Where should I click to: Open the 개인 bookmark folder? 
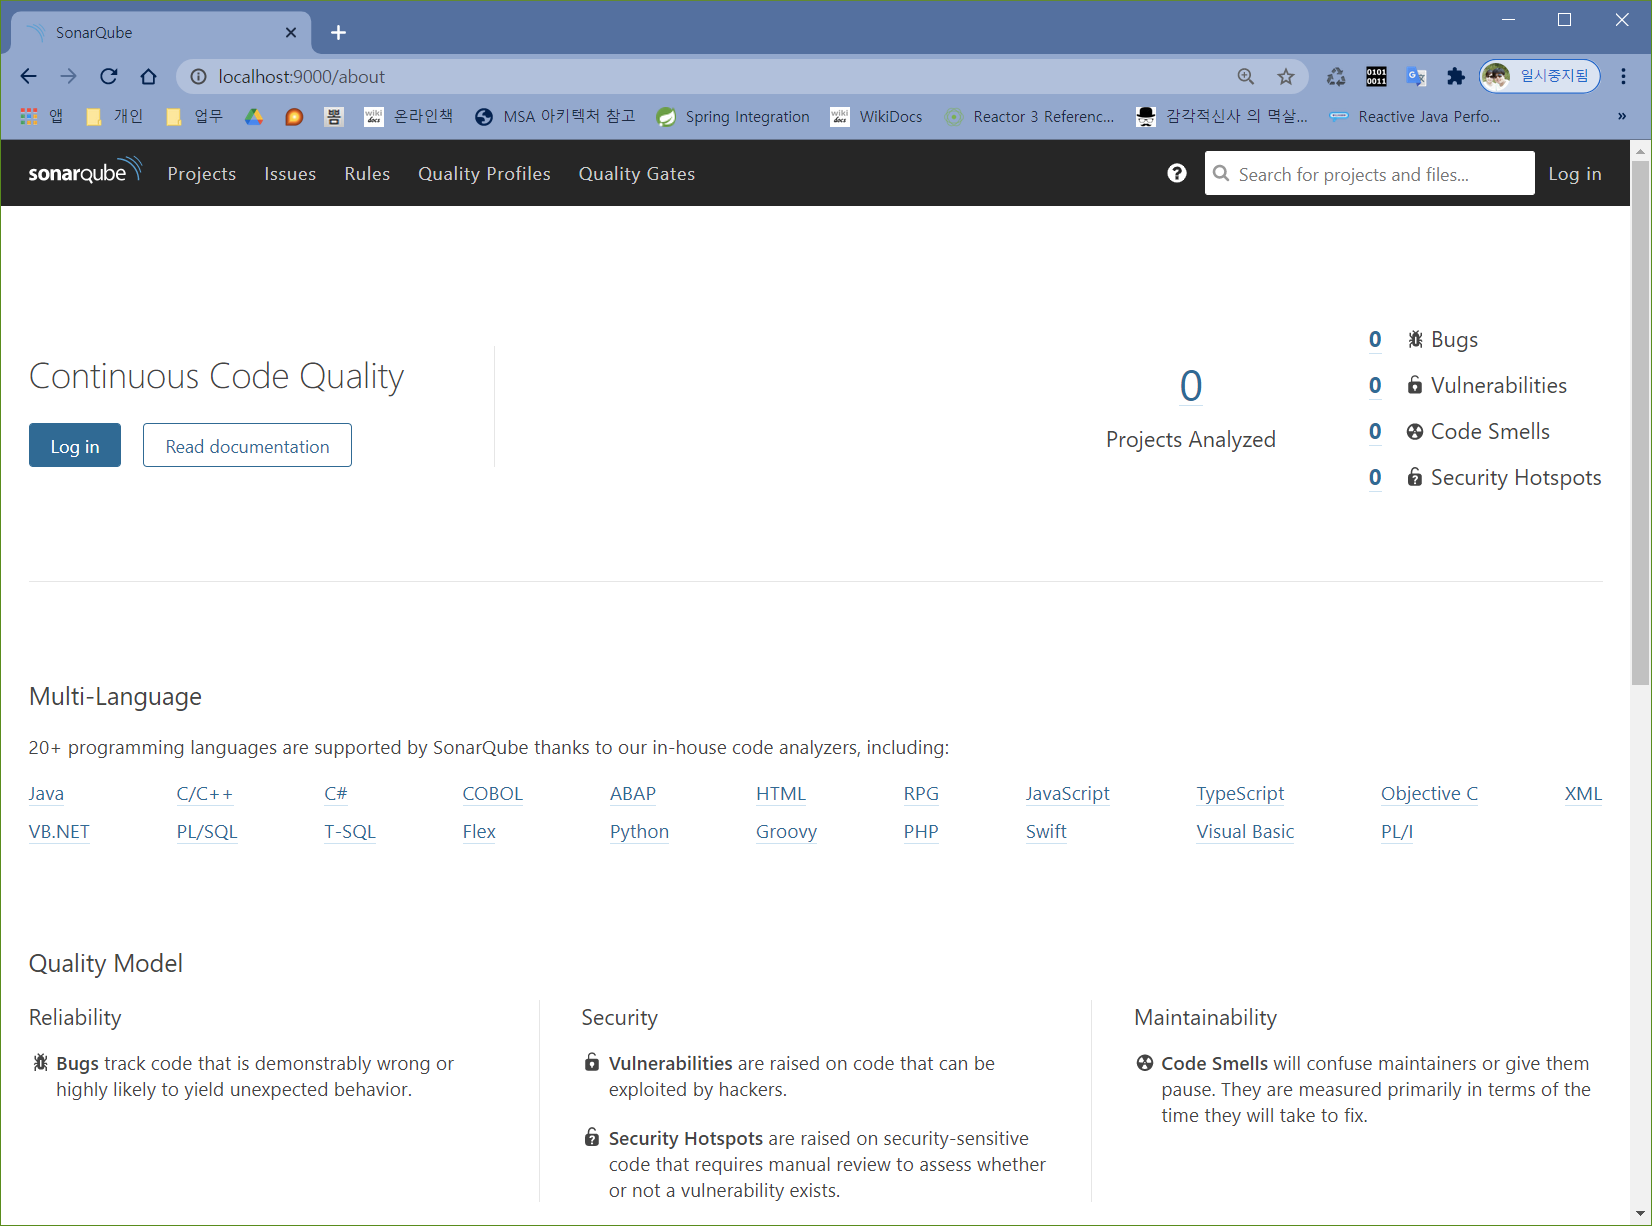point(114,116)
